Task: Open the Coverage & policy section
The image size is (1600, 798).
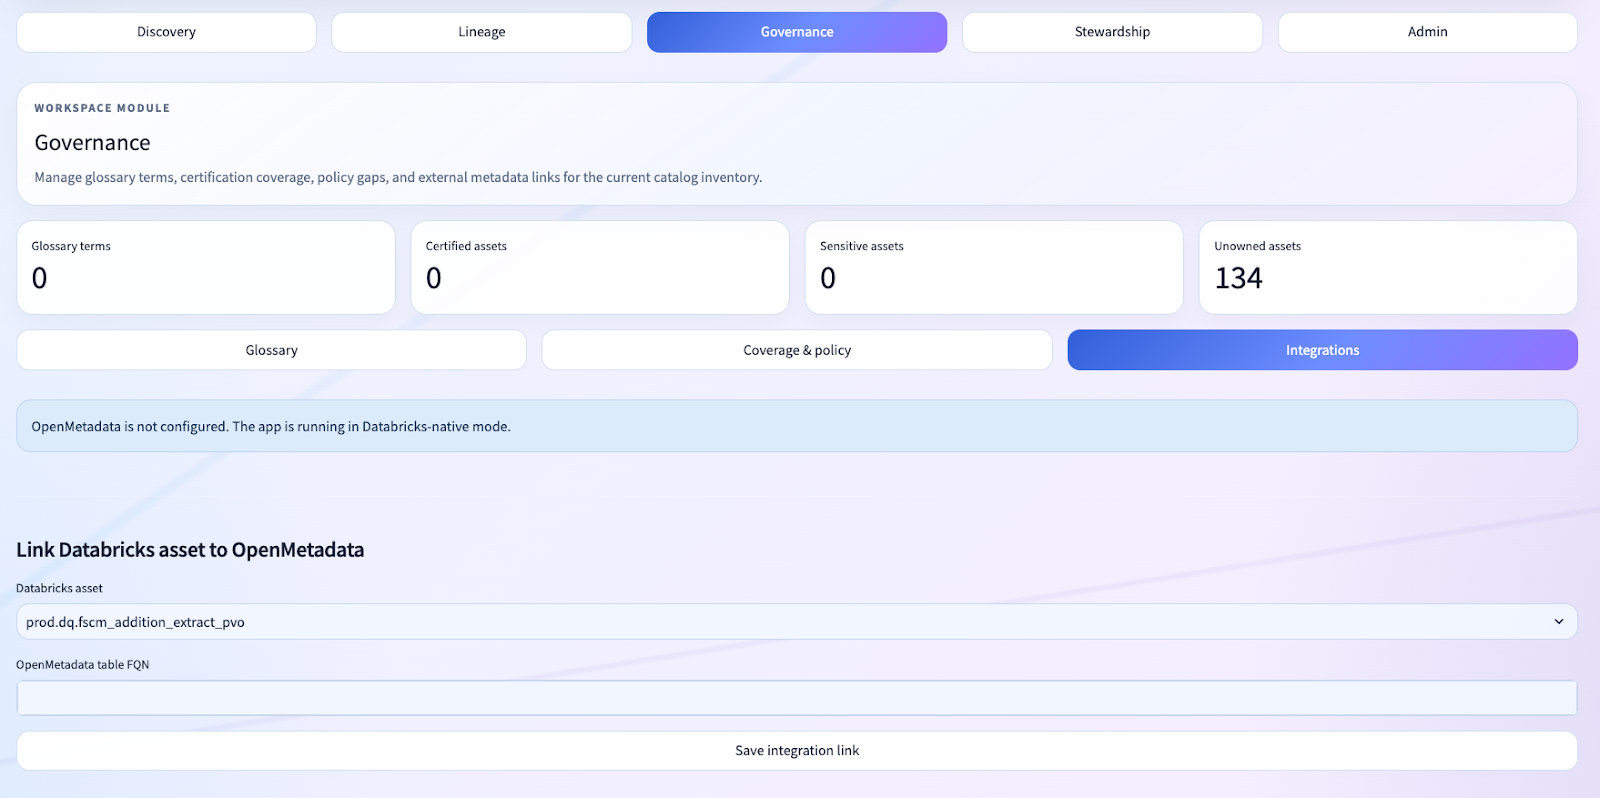Action: click(796, 350)
